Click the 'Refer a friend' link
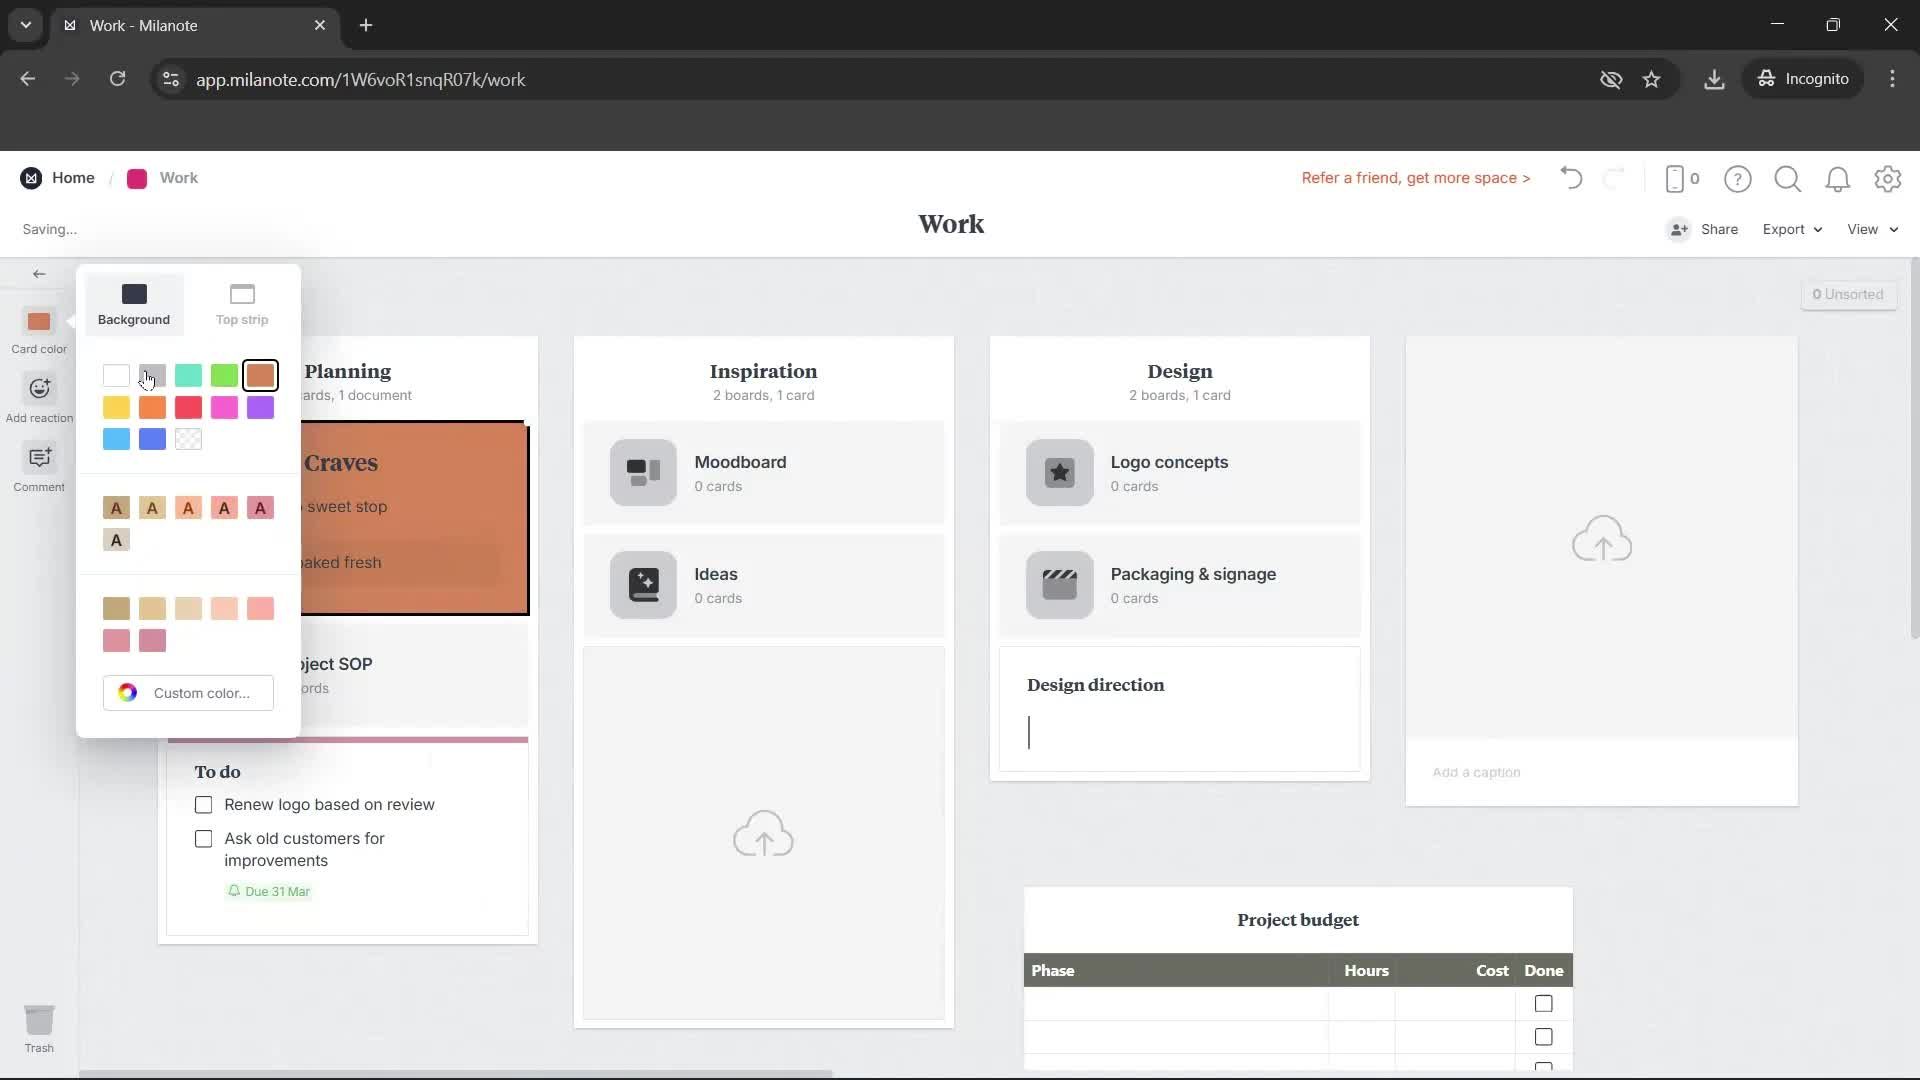1920x1080 pixels. click(1416, 178)
